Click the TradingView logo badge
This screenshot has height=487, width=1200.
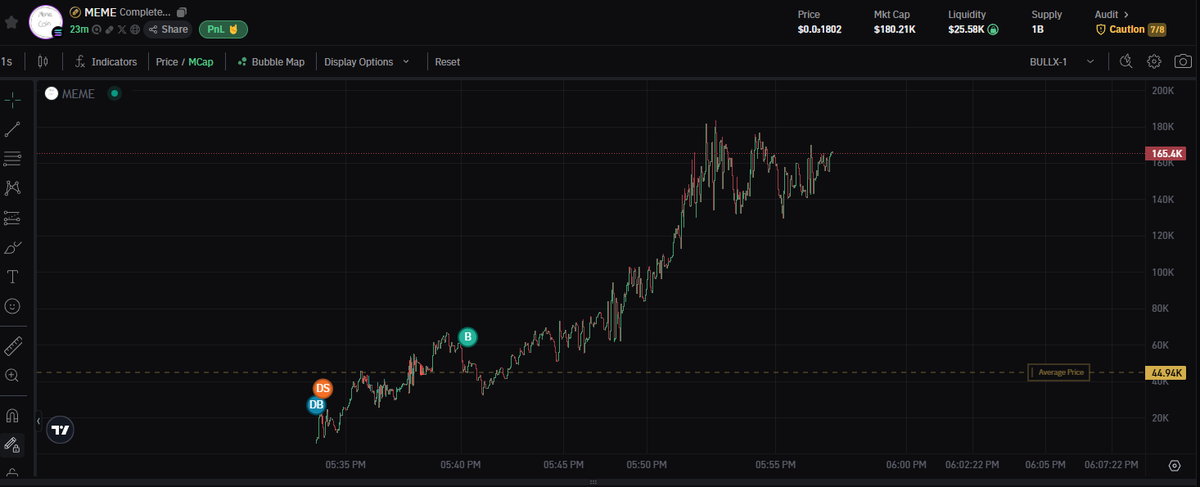coord(61,429)
